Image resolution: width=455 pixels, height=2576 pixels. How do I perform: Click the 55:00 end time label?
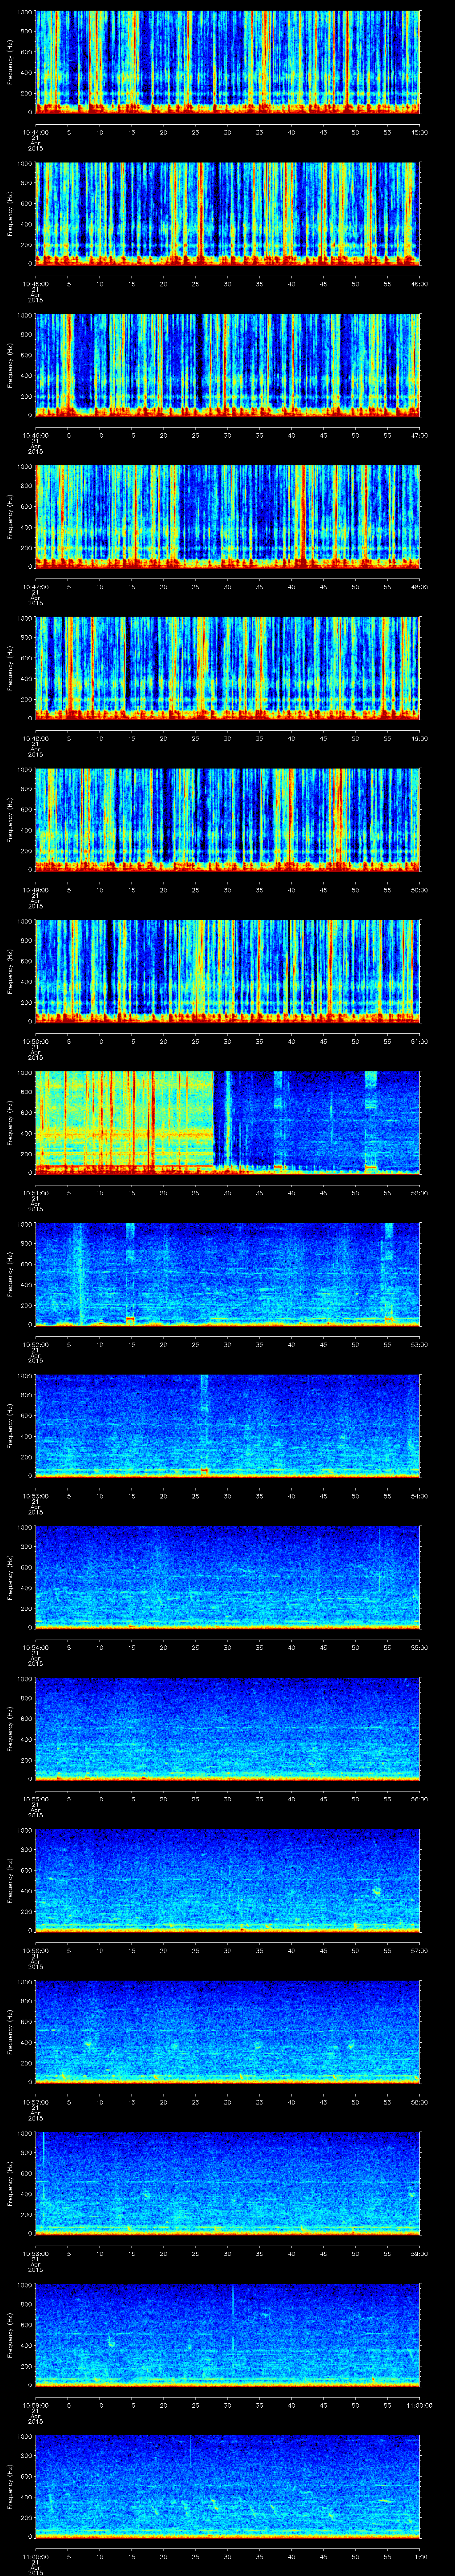[419, 1647]
